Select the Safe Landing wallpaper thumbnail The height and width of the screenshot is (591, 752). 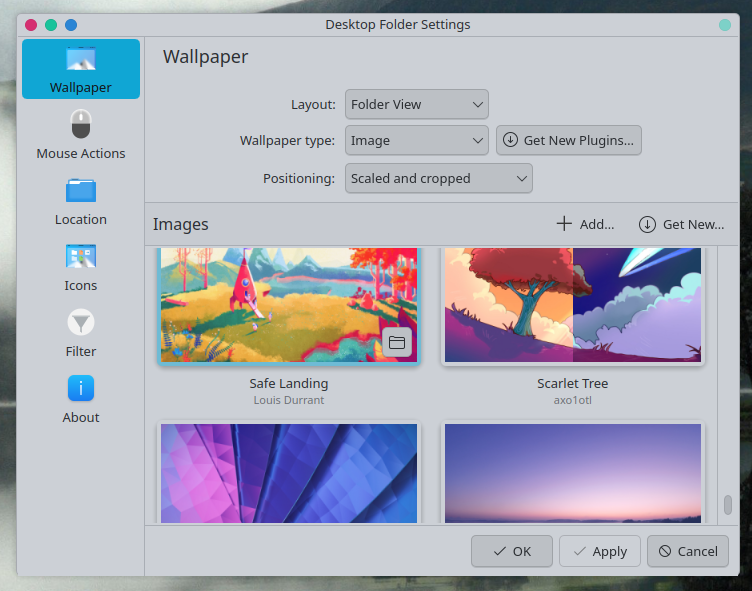289,305
